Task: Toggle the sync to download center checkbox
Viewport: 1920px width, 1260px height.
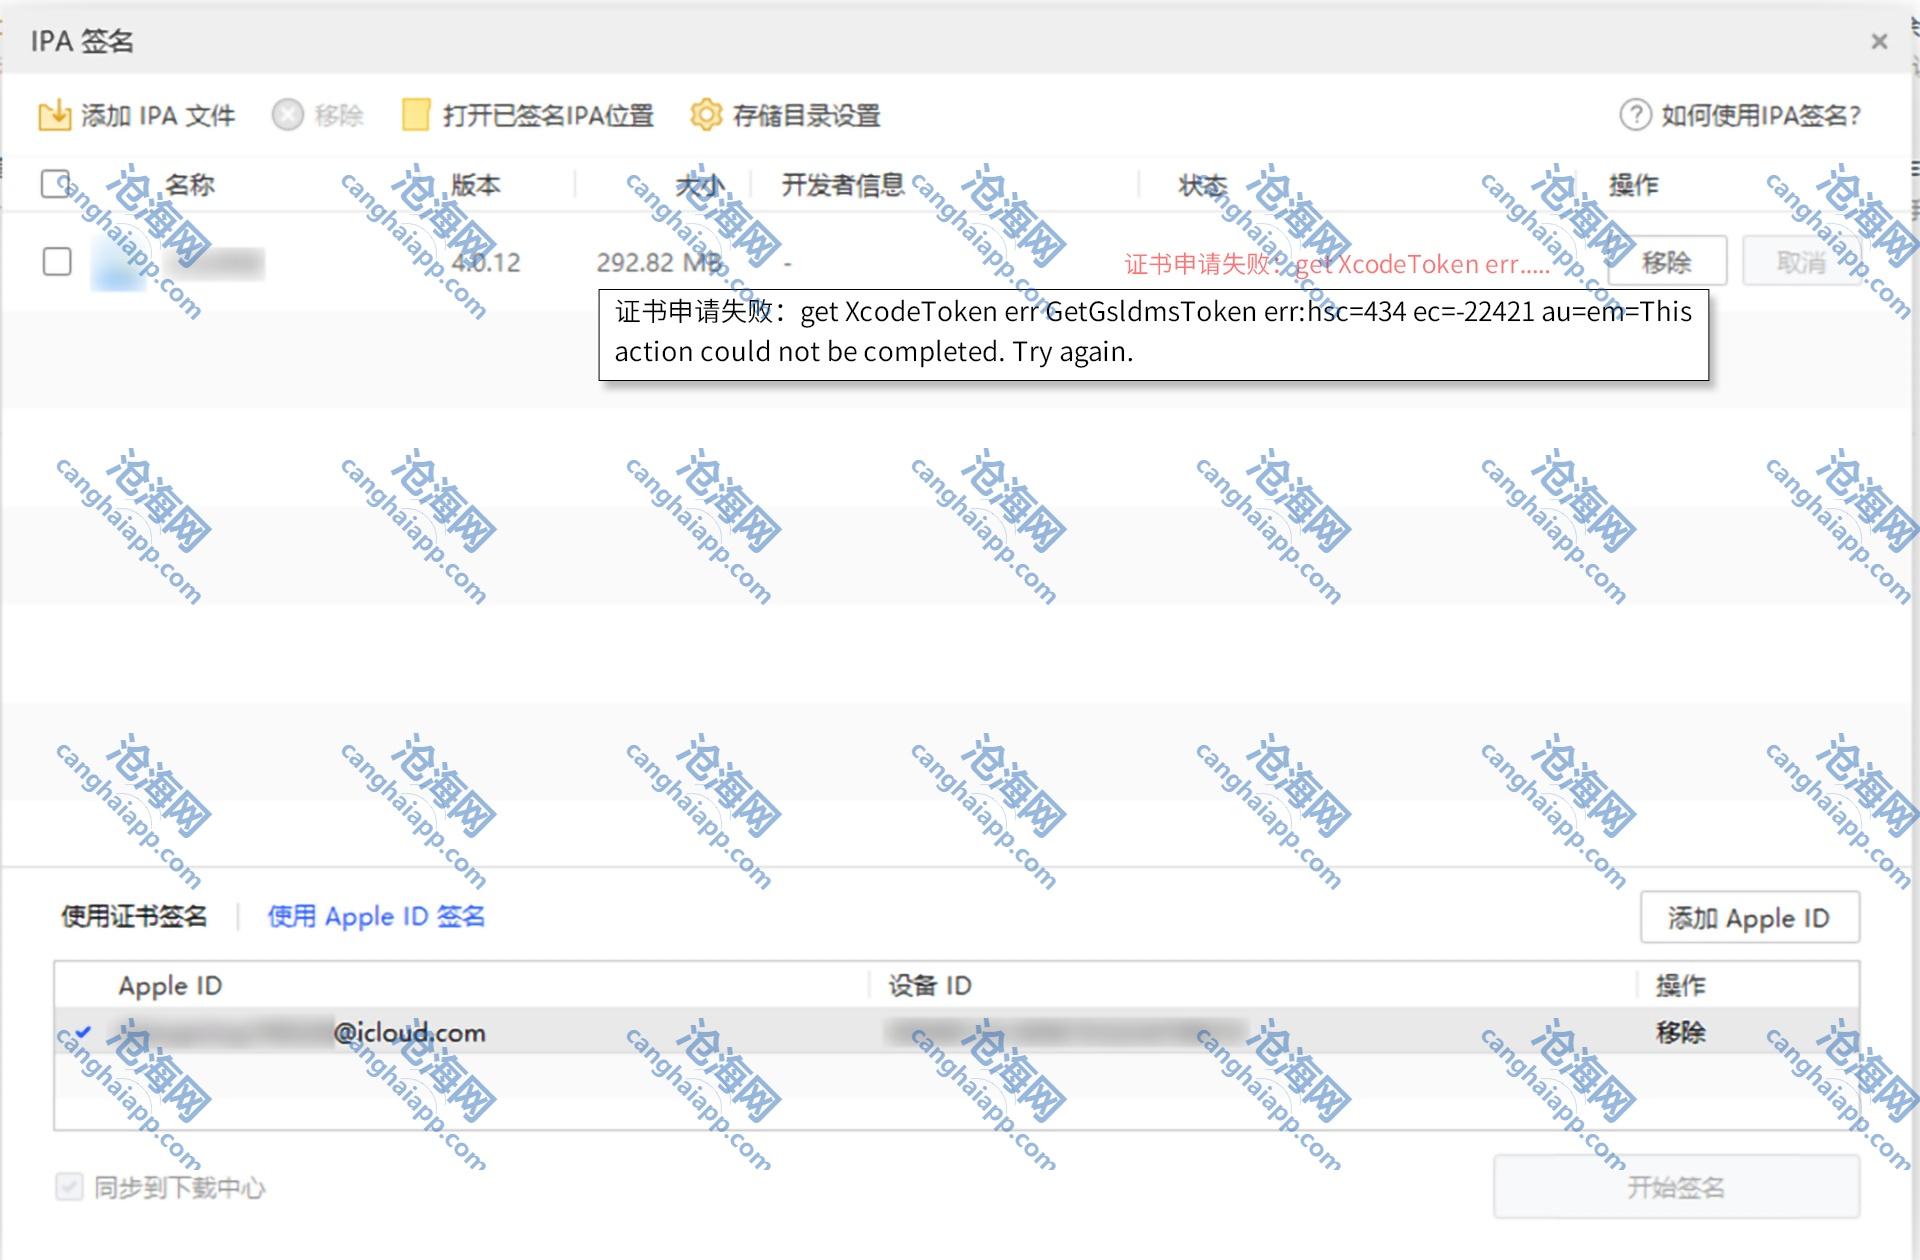Action: coord(69,1187)
